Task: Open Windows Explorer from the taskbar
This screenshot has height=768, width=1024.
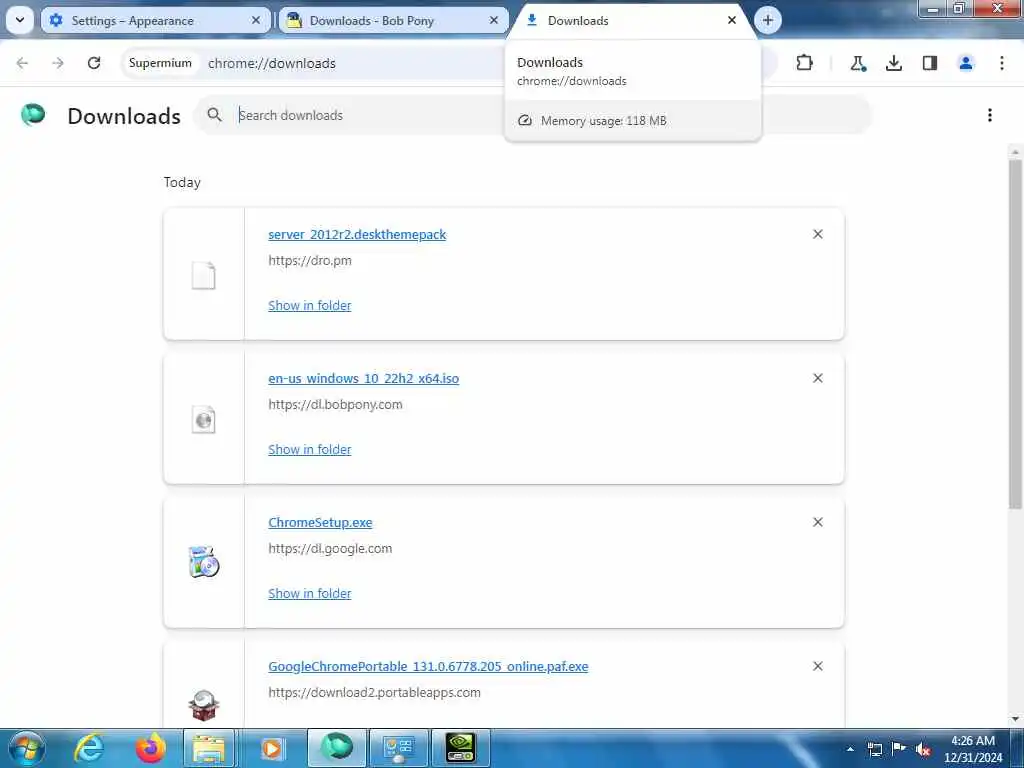Action: coord(208,748)
